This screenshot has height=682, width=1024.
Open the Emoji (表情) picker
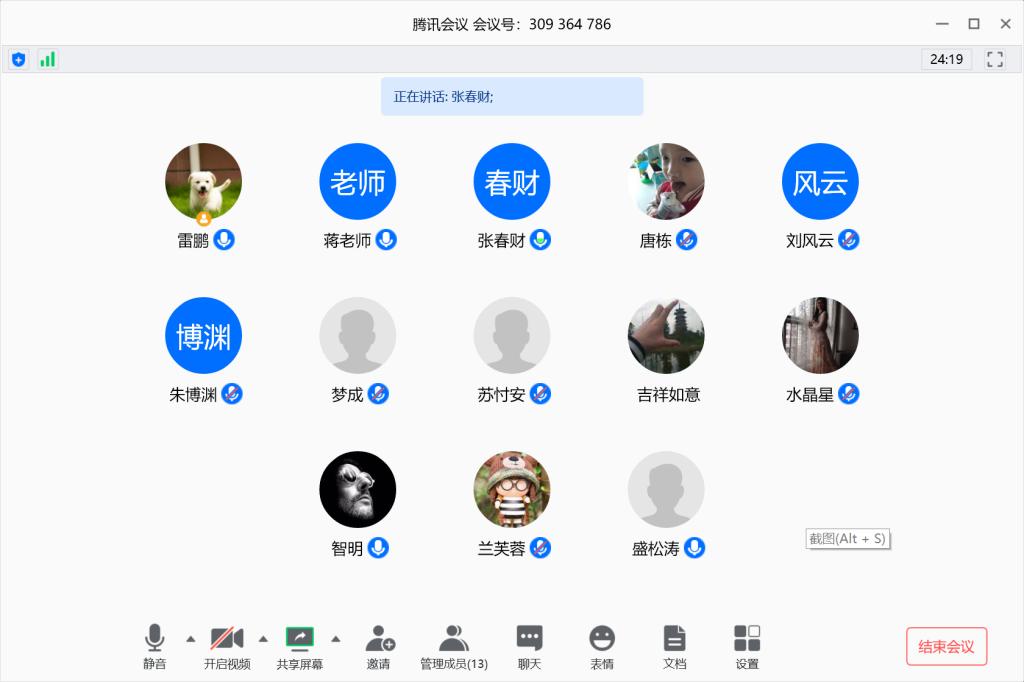pos(601,646)
